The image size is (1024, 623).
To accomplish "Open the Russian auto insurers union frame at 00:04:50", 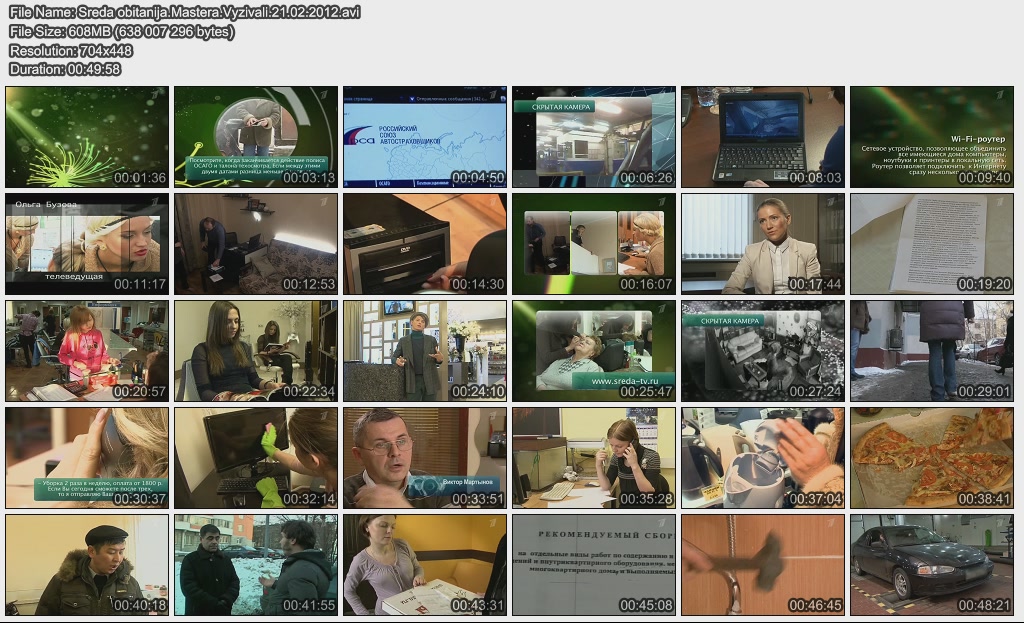I will pyautogui.click(x=425, y=137).
